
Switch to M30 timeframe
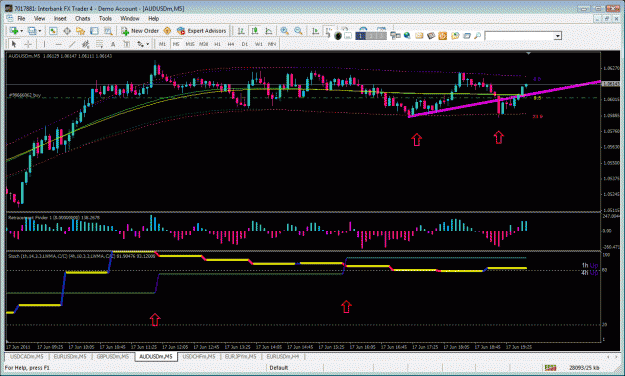(x=204, y=44)
